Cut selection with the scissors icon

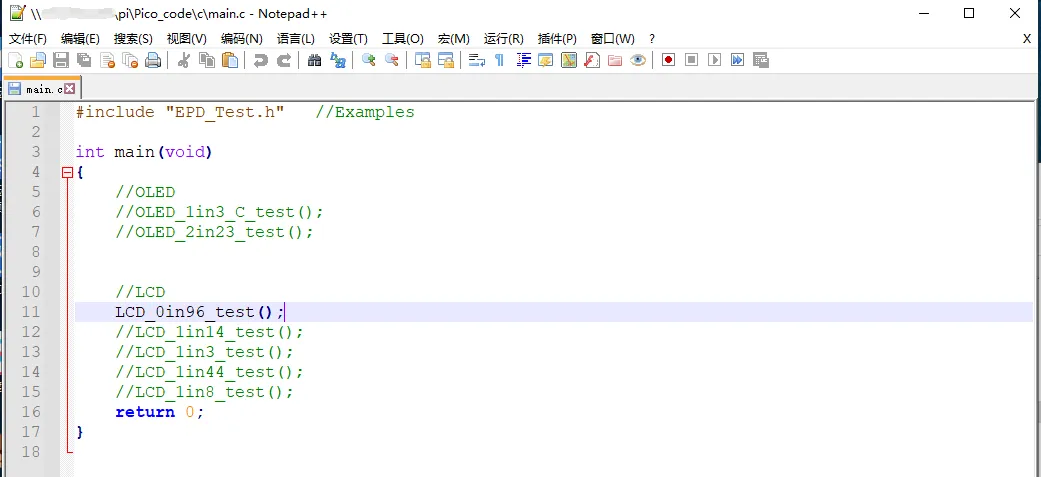(184, 60)
